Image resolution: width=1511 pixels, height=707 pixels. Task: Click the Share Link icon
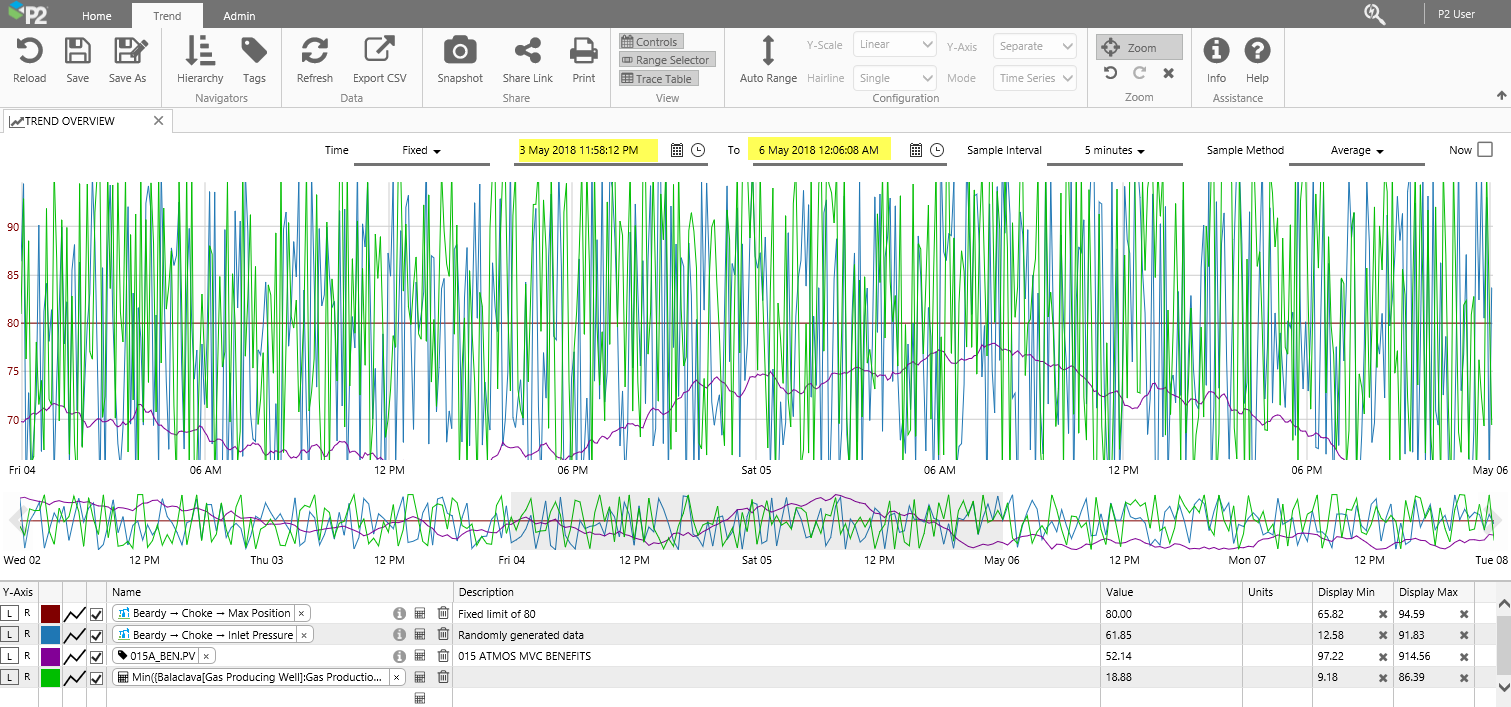point(527,52)
